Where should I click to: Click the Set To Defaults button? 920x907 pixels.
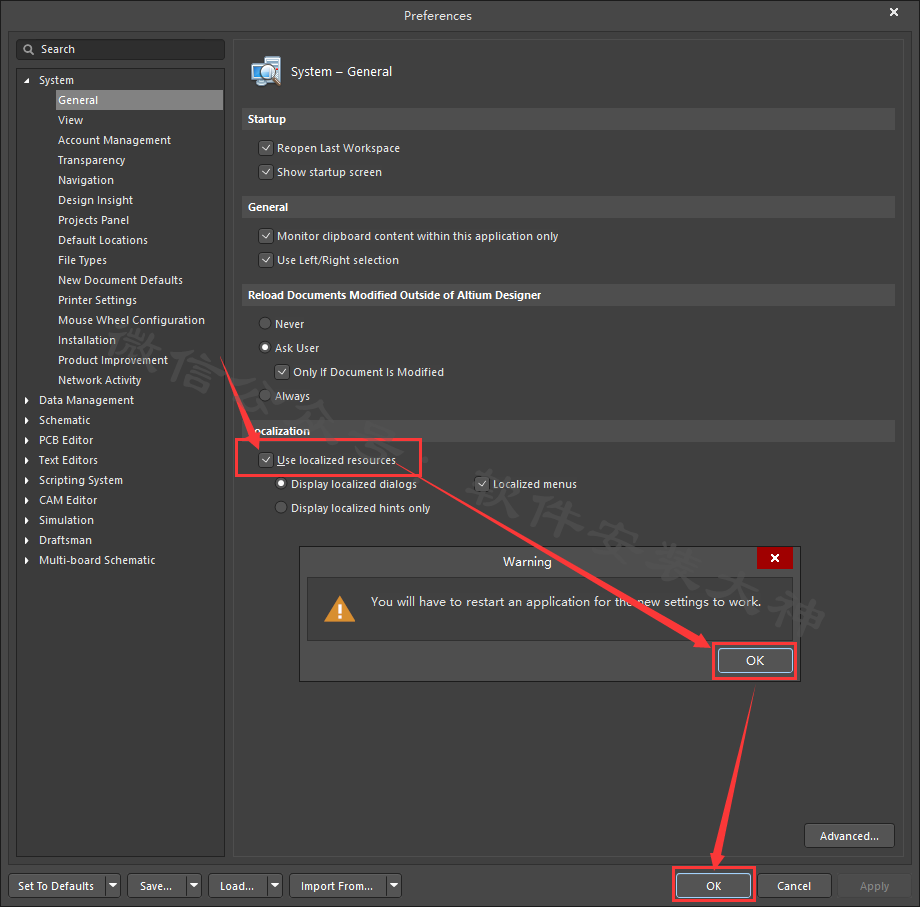(x=56, y=886)
